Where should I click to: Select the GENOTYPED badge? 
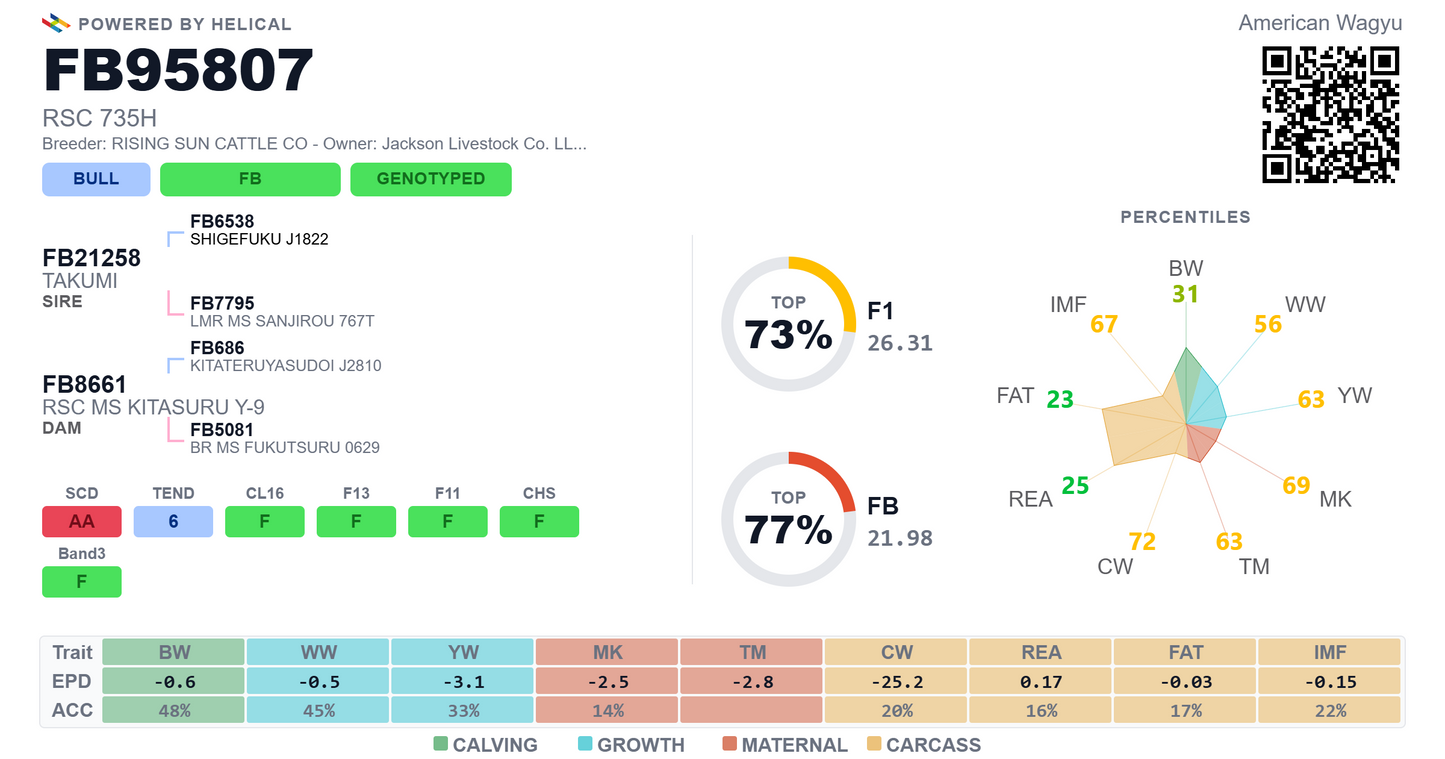[x=431, y=179]
